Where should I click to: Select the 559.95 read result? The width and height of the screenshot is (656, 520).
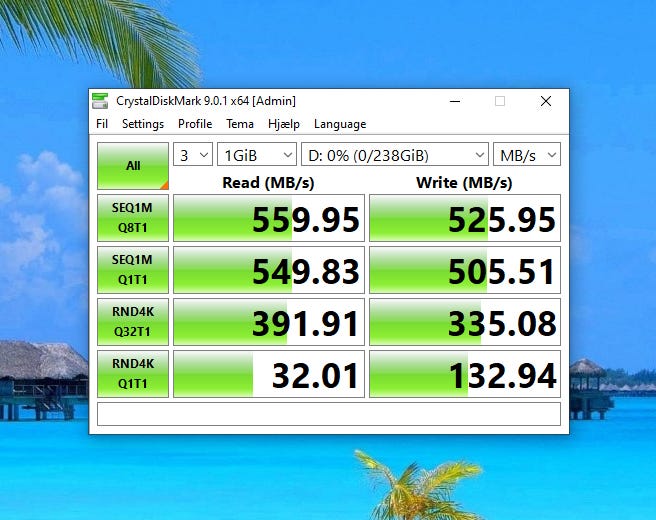pos(269,218)
